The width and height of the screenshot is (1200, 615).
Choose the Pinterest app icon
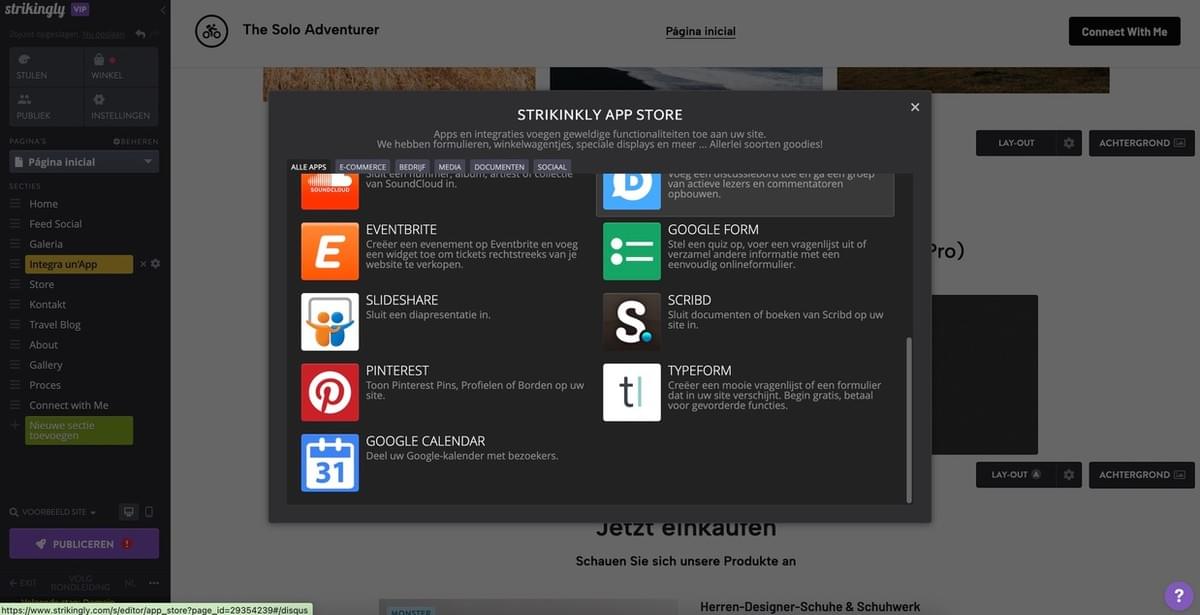[x=330, y=392]
